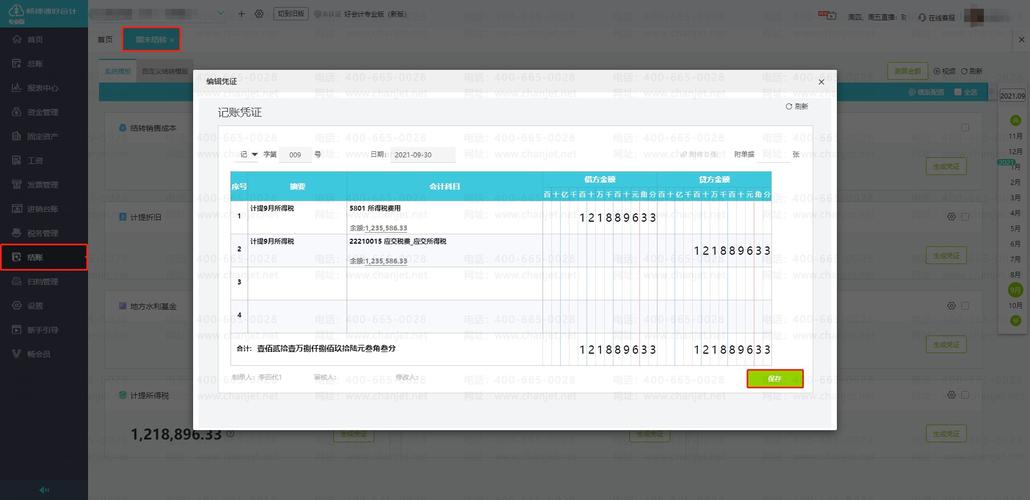Viewport: 1030px width, 500px height.
Task: Click the green 保存 button
Action: (774, 379)
